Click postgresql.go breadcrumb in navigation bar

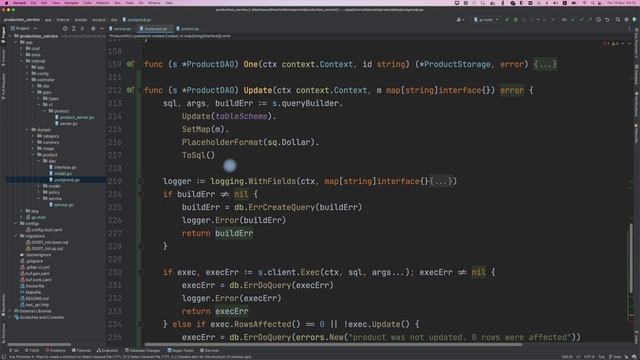click(137, 20)
